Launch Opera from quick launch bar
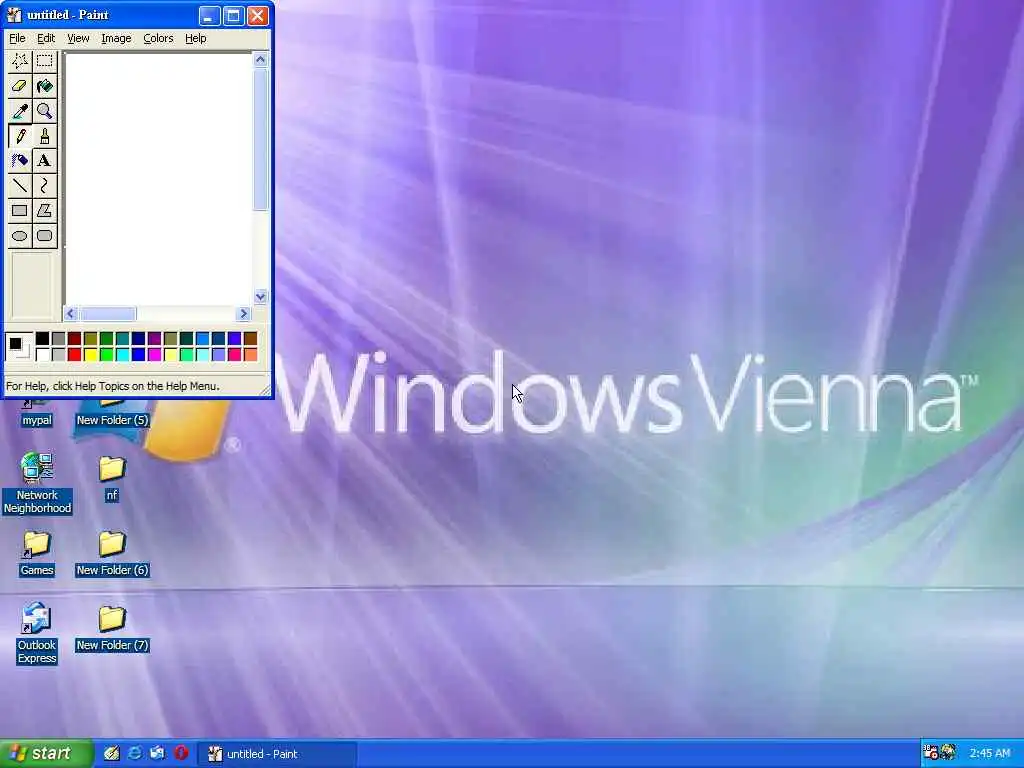 coord(181,754)
